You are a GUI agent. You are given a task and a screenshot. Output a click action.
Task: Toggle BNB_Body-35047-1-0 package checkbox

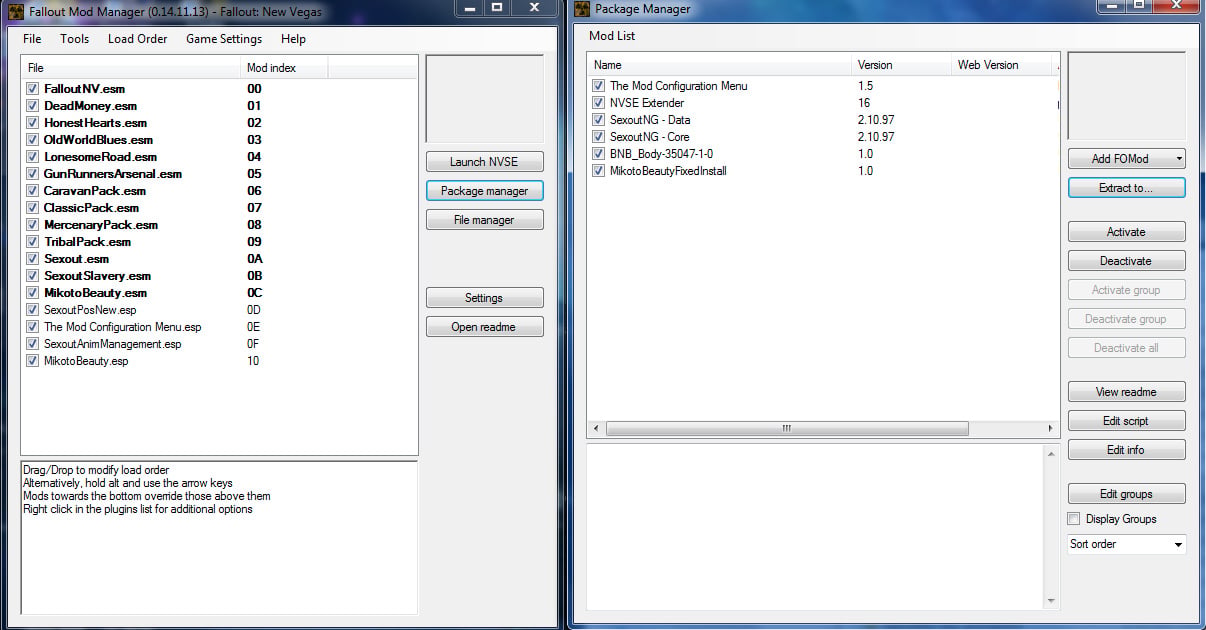598,154
